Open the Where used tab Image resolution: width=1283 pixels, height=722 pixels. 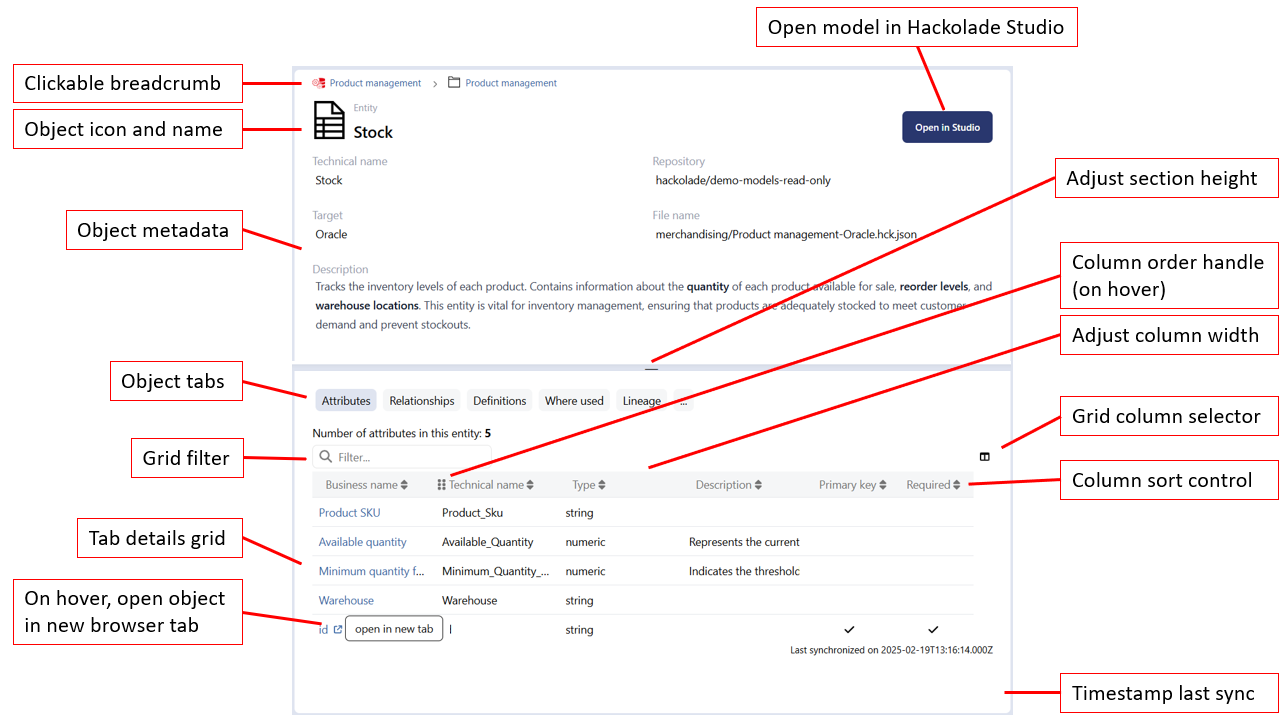pyautogui.click(x=574, y=401)
